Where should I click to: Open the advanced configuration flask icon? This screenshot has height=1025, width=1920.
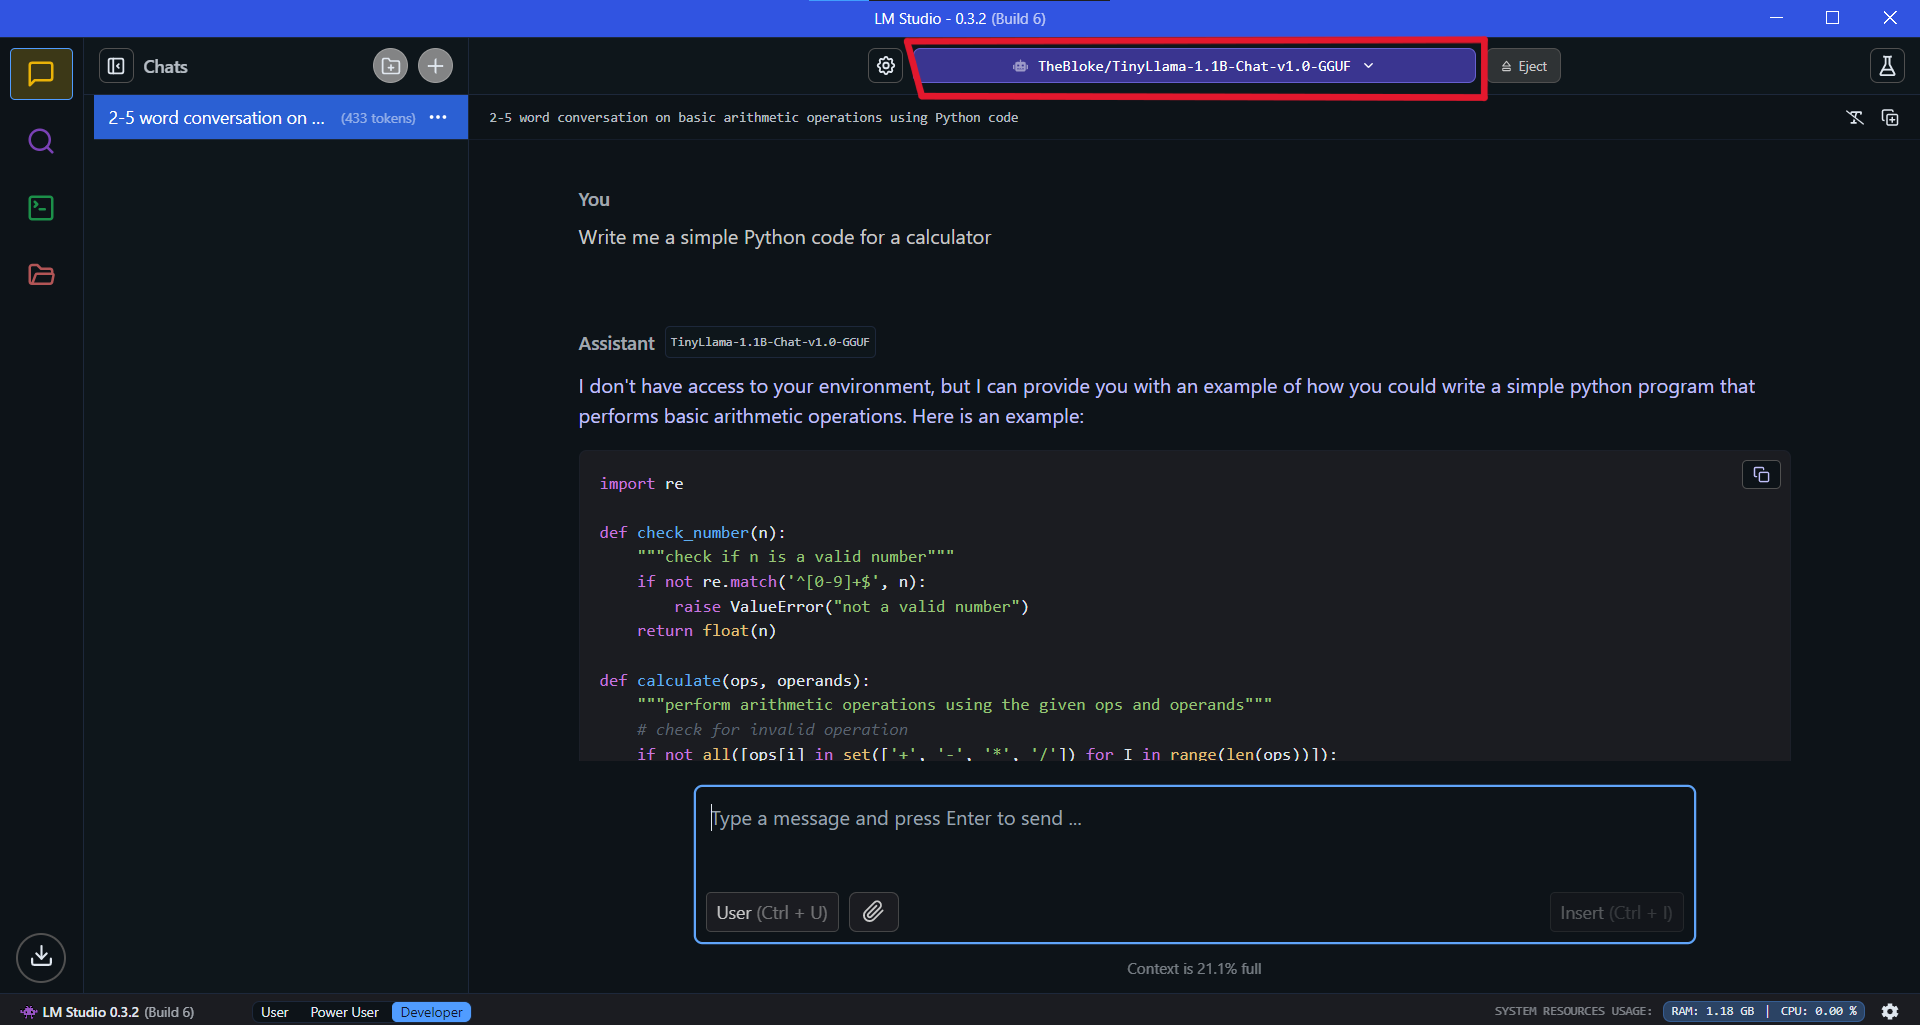[1887, 66]
